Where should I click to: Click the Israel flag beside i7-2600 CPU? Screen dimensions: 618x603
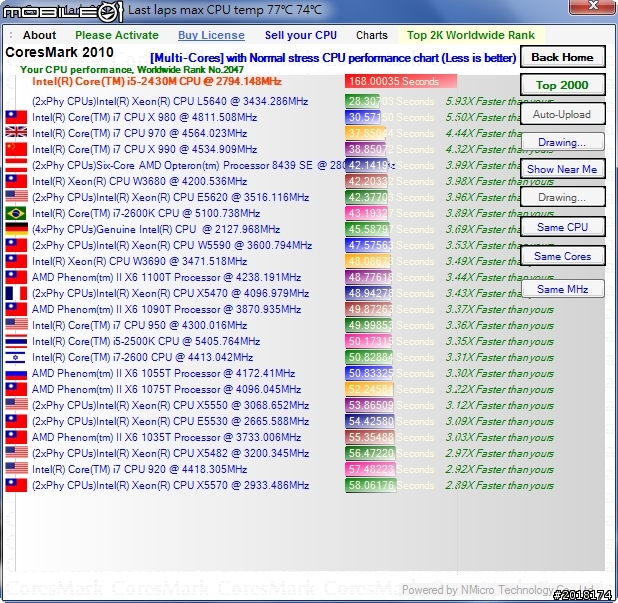16,357
